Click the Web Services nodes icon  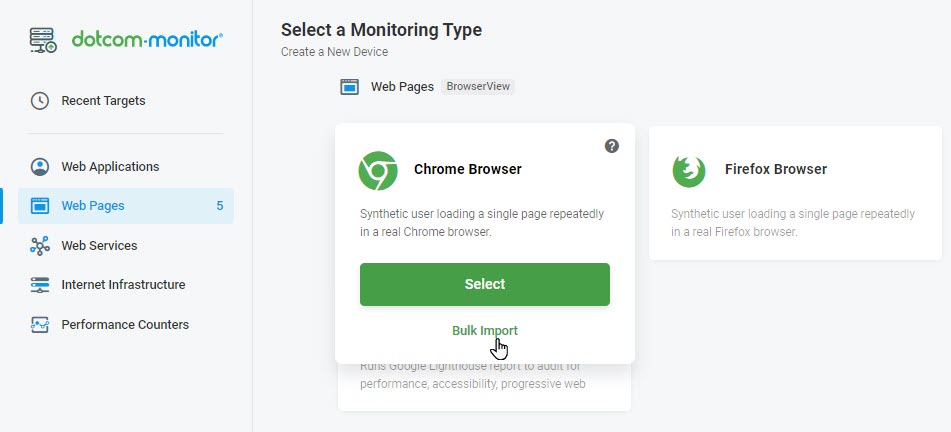40,246
